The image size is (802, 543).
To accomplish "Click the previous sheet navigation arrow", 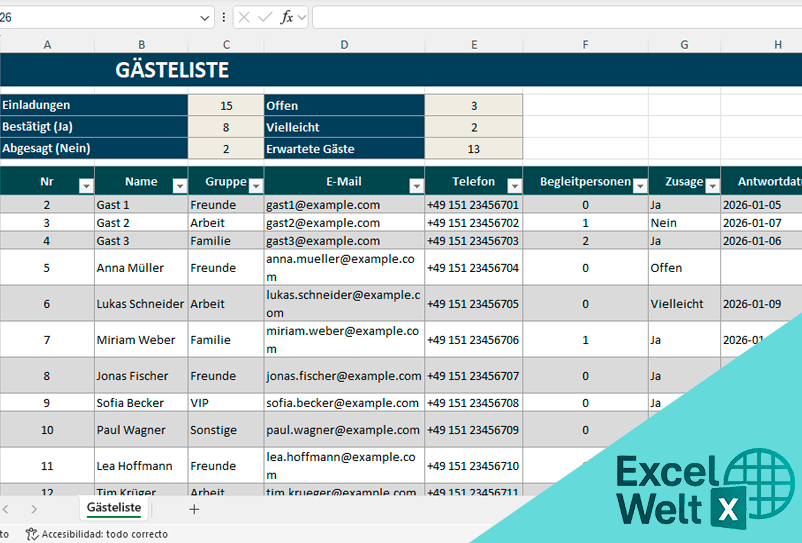I will tap(6, 509).
